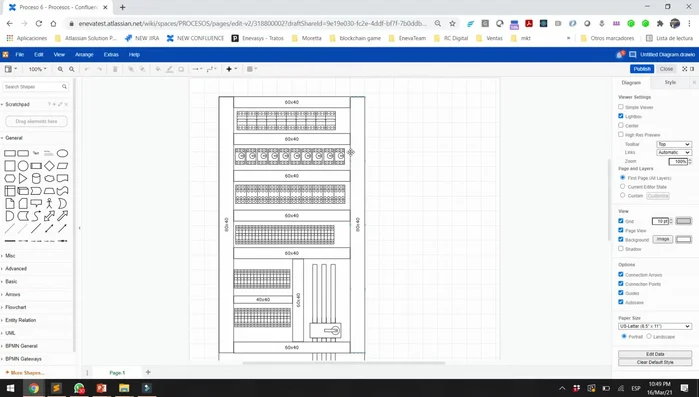
Task: Click magnifier icon in Search Shapes box
Action: (x=65, y=87)
